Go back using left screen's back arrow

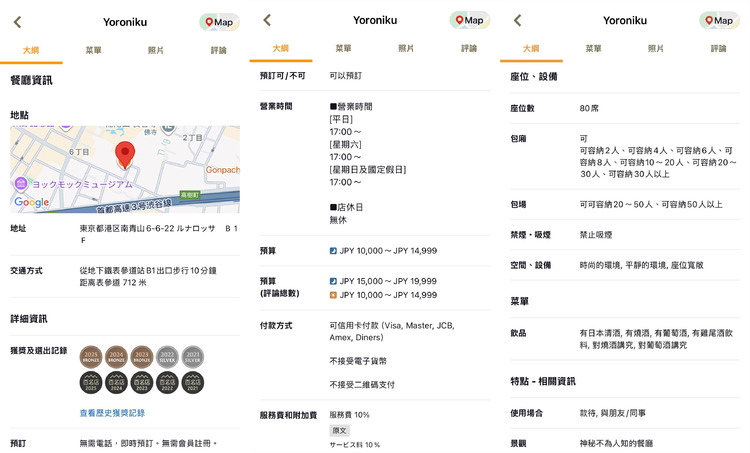(x=18, y=22)
